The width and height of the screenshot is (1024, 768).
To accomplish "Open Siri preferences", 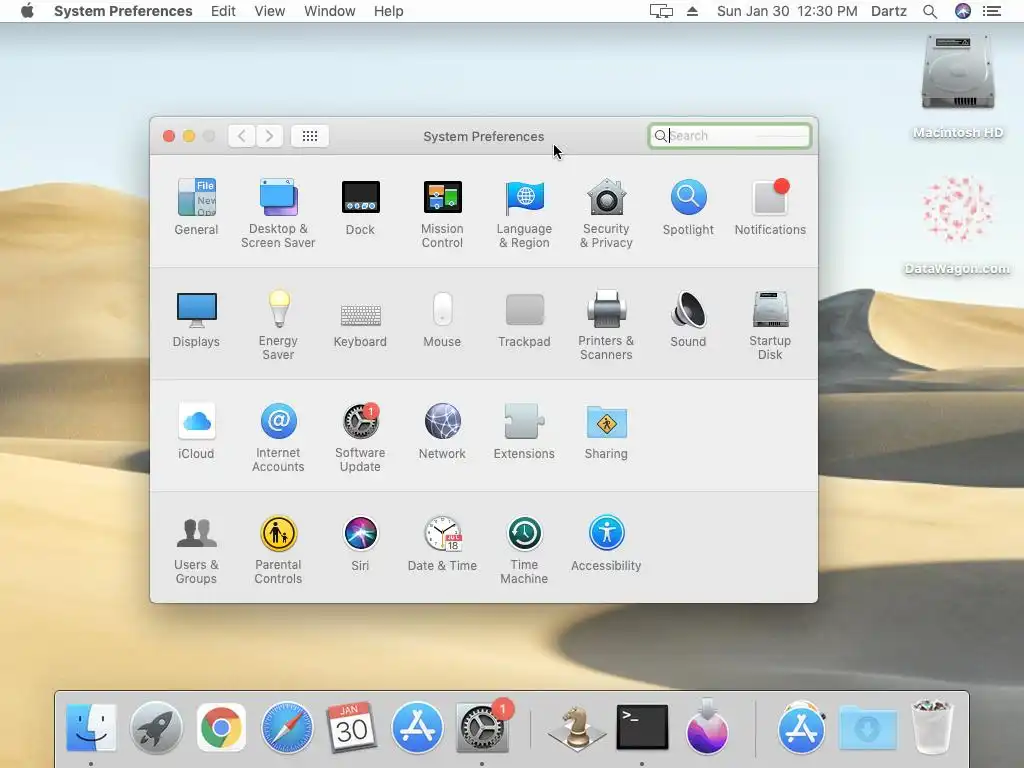I will [360, 543].
